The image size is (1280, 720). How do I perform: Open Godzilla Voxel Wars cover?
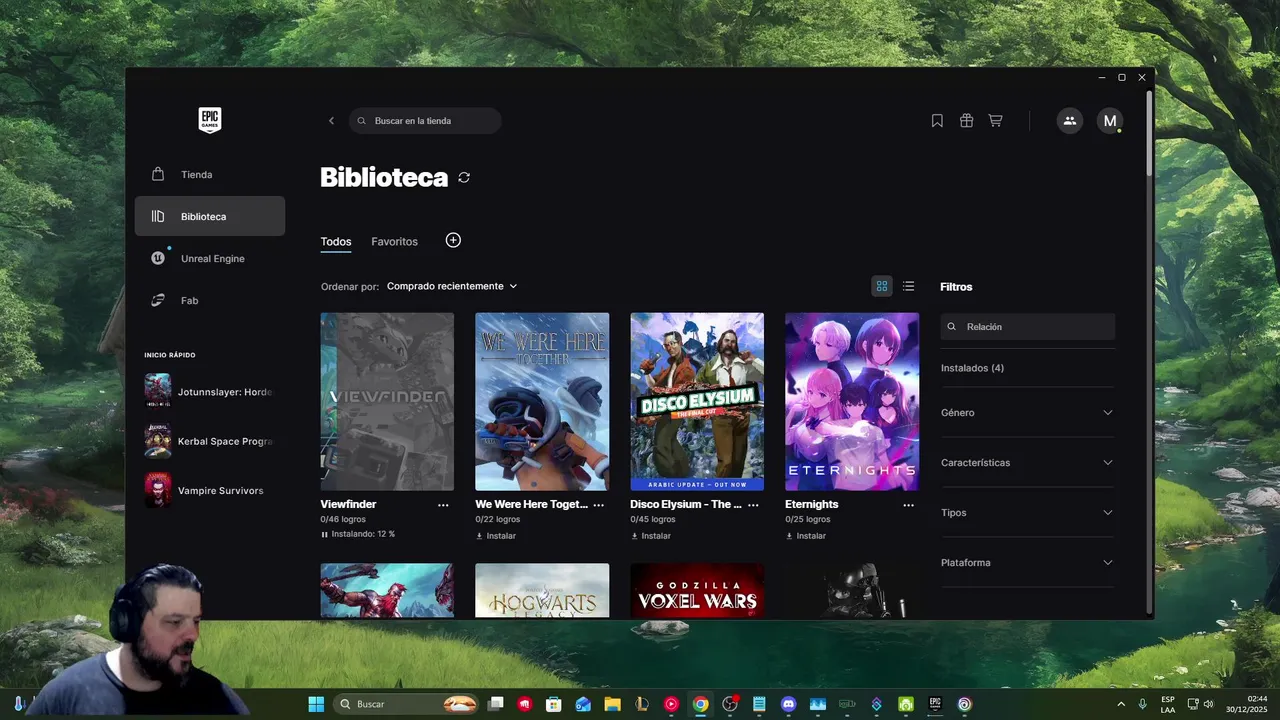697,590
